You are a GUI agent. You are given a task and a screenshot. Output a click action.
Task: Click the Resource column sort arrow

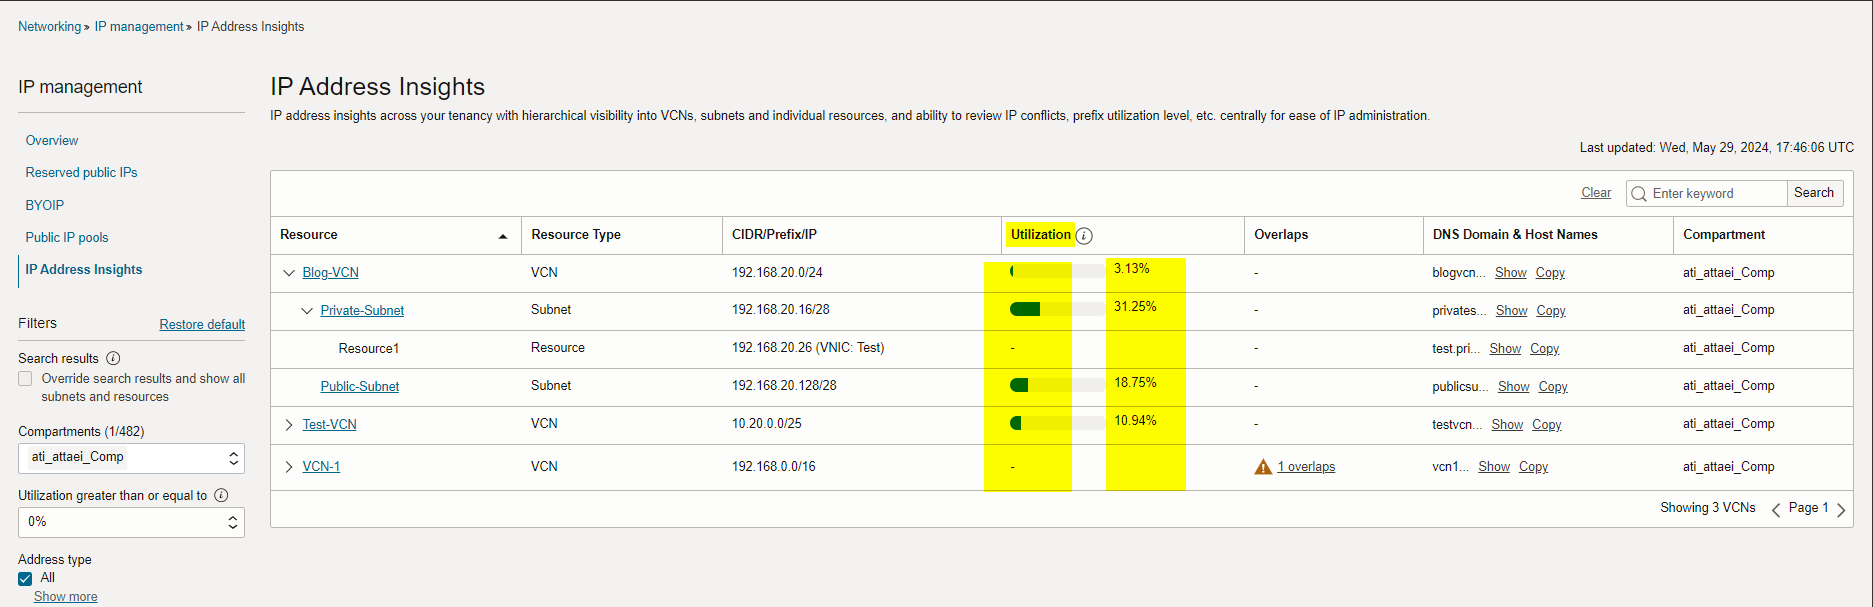click(x=503, y=236)
